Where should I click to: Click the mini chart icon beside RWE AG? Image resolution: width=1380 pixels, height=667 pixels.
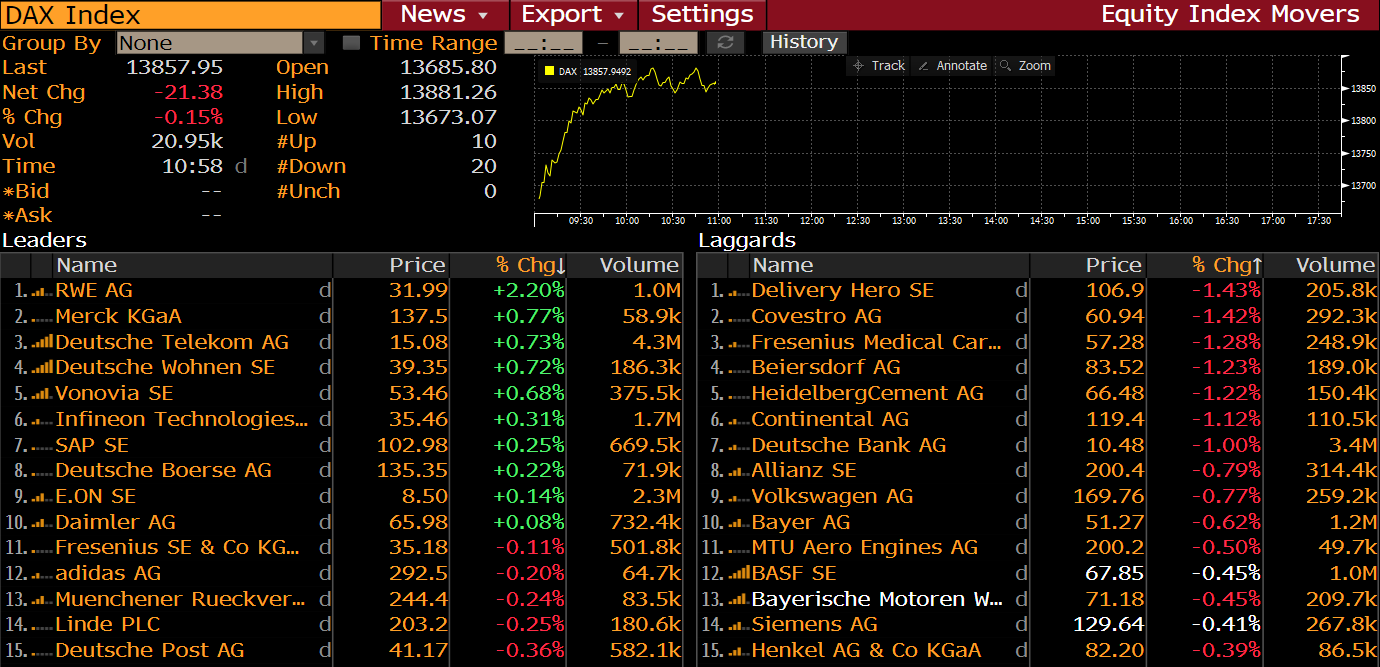point(41,291)
